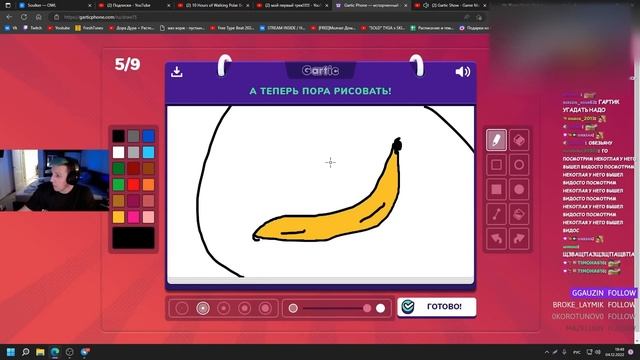Image resolution: width=640 pixels, height=360 pixels.
Task: Open Windows taskbar search
Action: point(25,352)
